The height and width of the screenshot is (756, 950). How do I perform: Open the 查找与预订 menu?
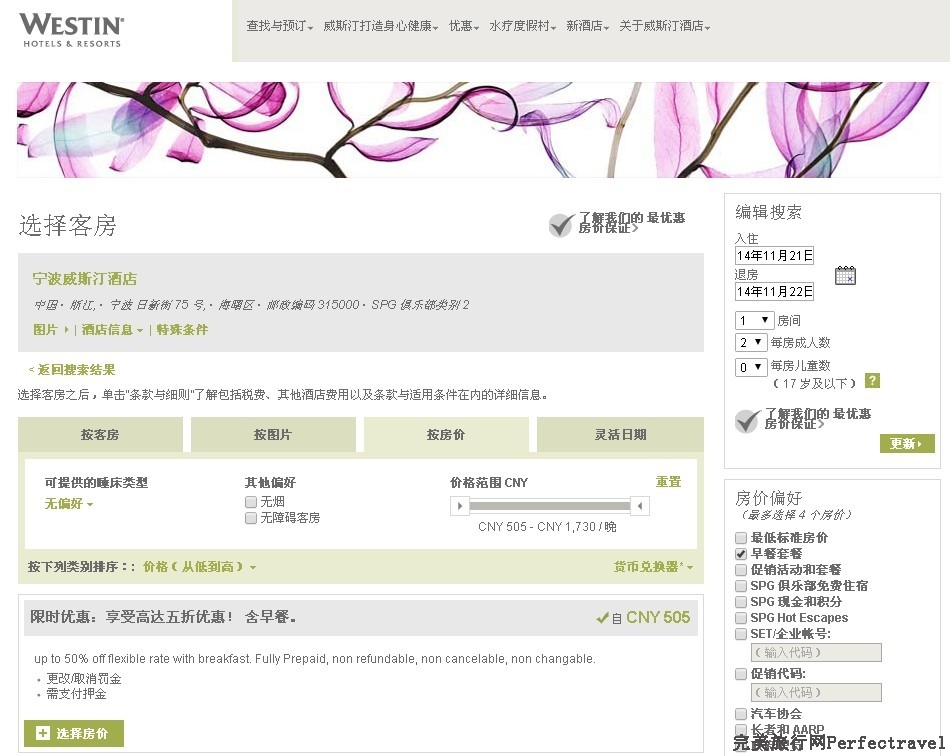[x=279, y=26]
